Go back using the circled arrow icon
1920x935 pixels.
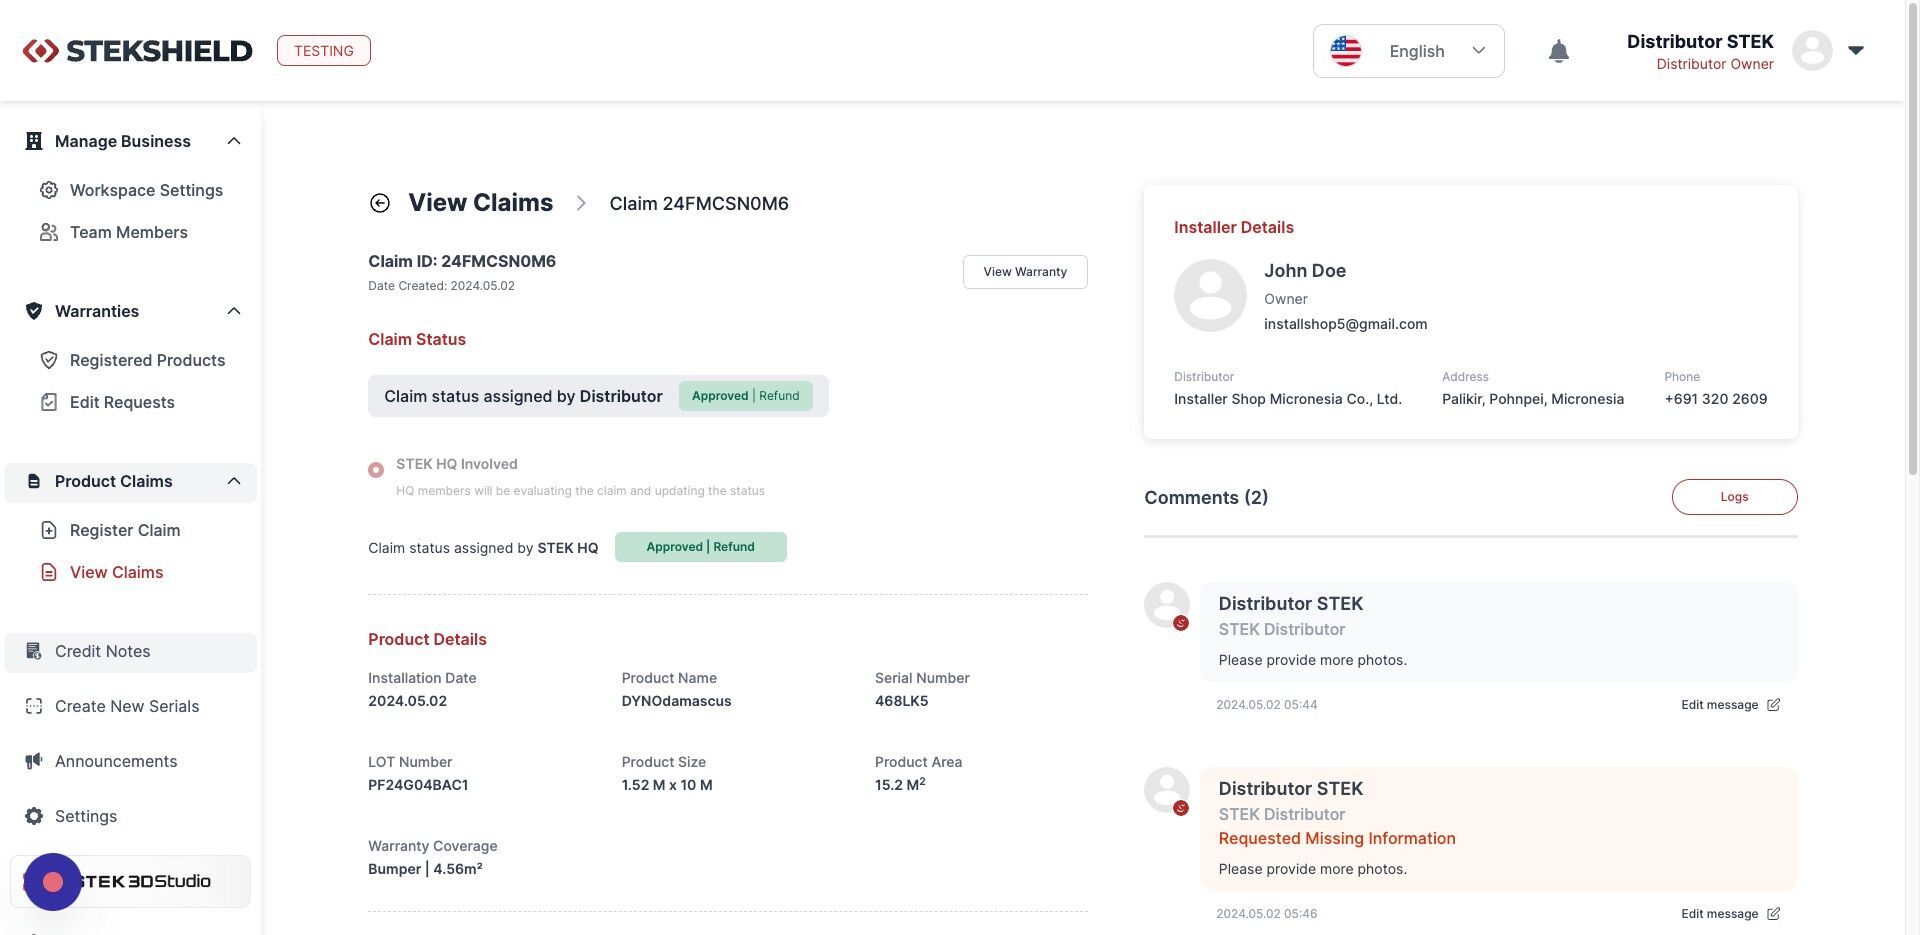(380, 203)
